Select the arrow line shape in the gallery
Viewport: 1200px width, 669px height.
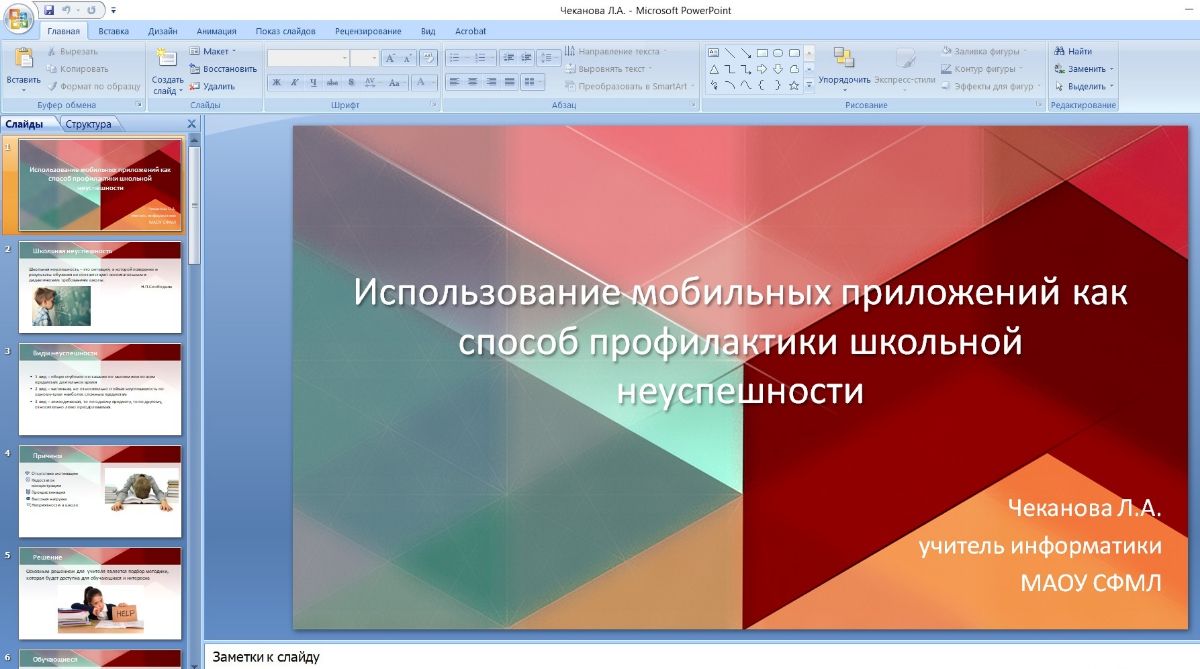click(746, 53)
